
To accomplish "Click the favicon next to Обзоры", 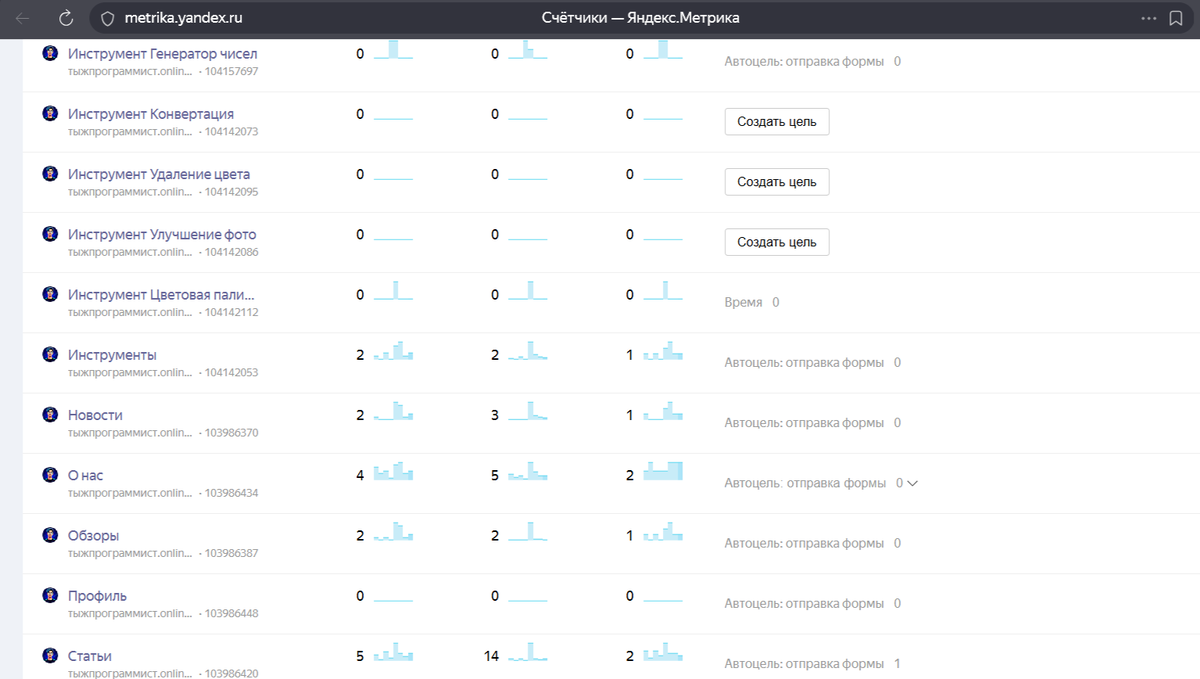I will pyautogui.click(x=50, y=535).
